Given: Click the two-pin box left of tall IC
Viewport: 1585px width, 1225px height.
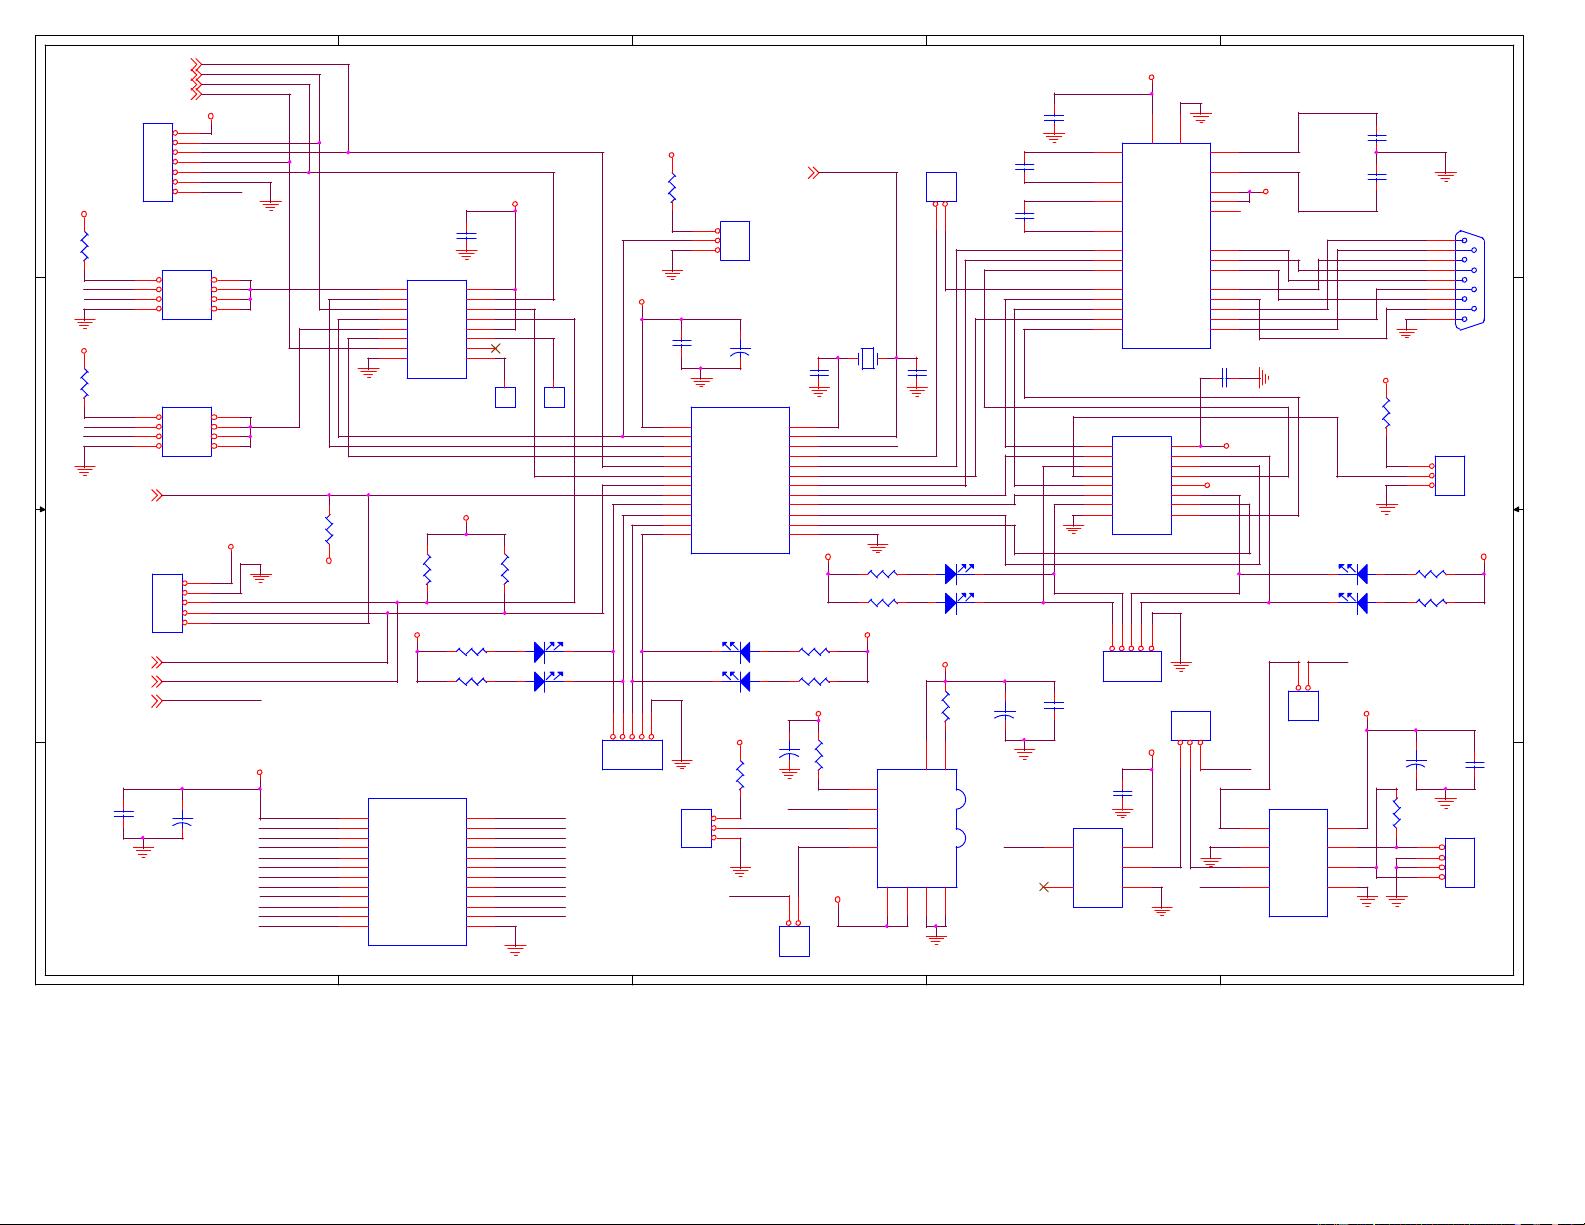Looking at the screenshot, I should (940, 186).
